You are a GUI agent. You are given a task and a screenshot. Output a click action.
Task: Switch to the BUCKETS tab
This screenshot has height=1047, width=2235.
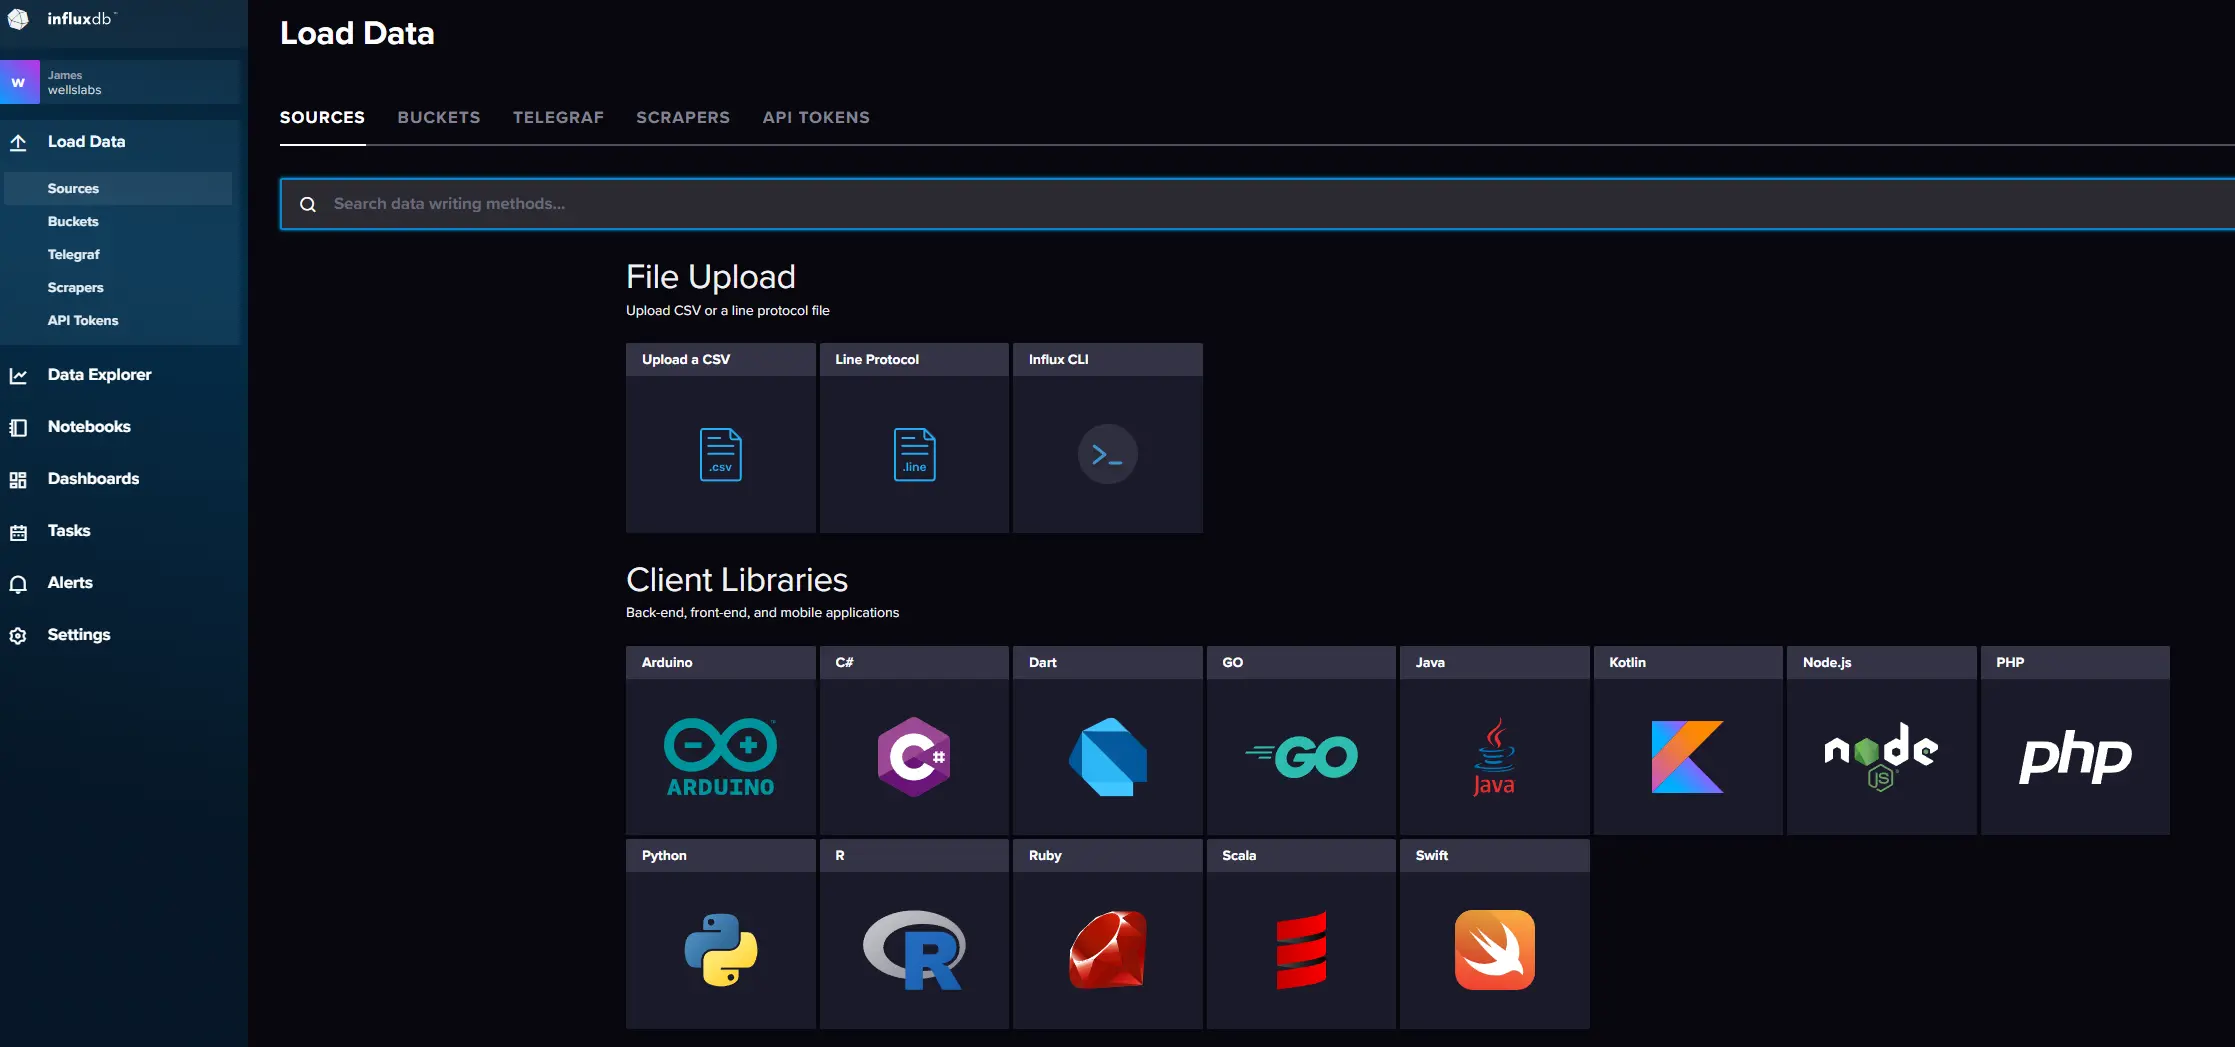(x=439, y=117)
